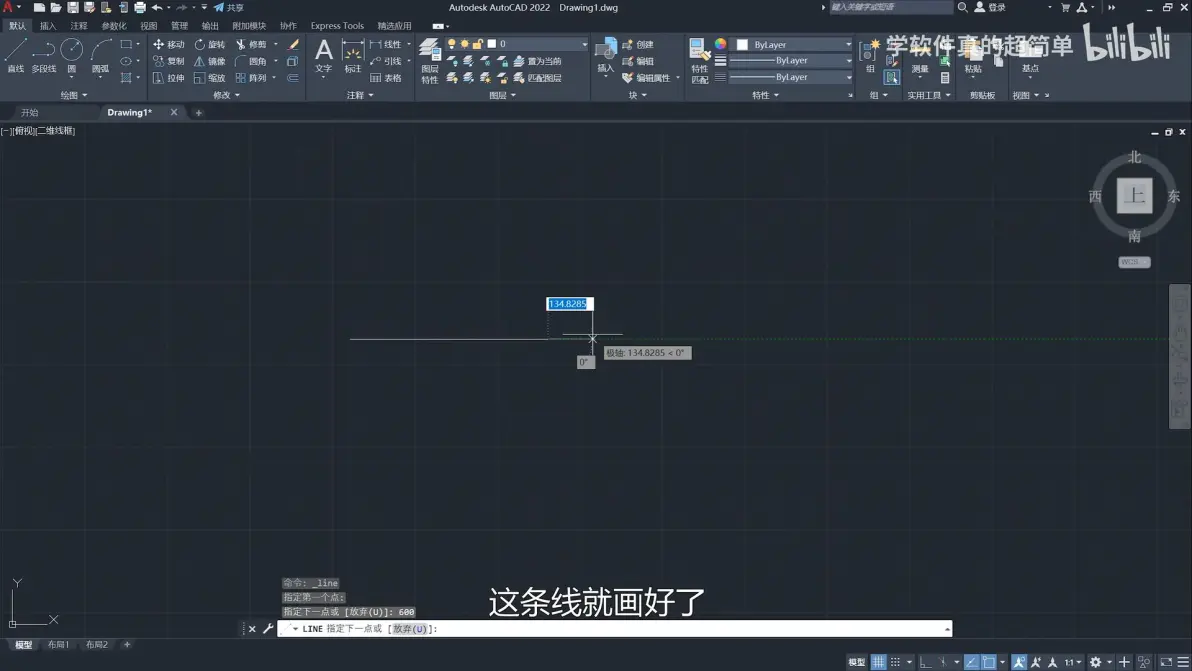Expand the 绘图 panel options
Image resolution: width=1192 pixels, height=671 pixels.
coord(74,95)
